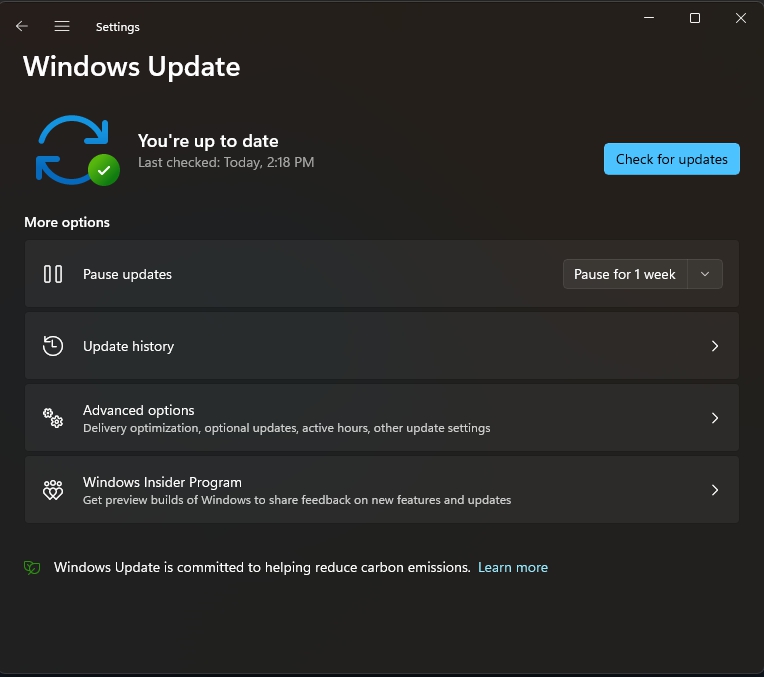Image resolution: width=764 pixels, height=677 pixels.
Task: Click the More options heading
Action: click(67, 222)
